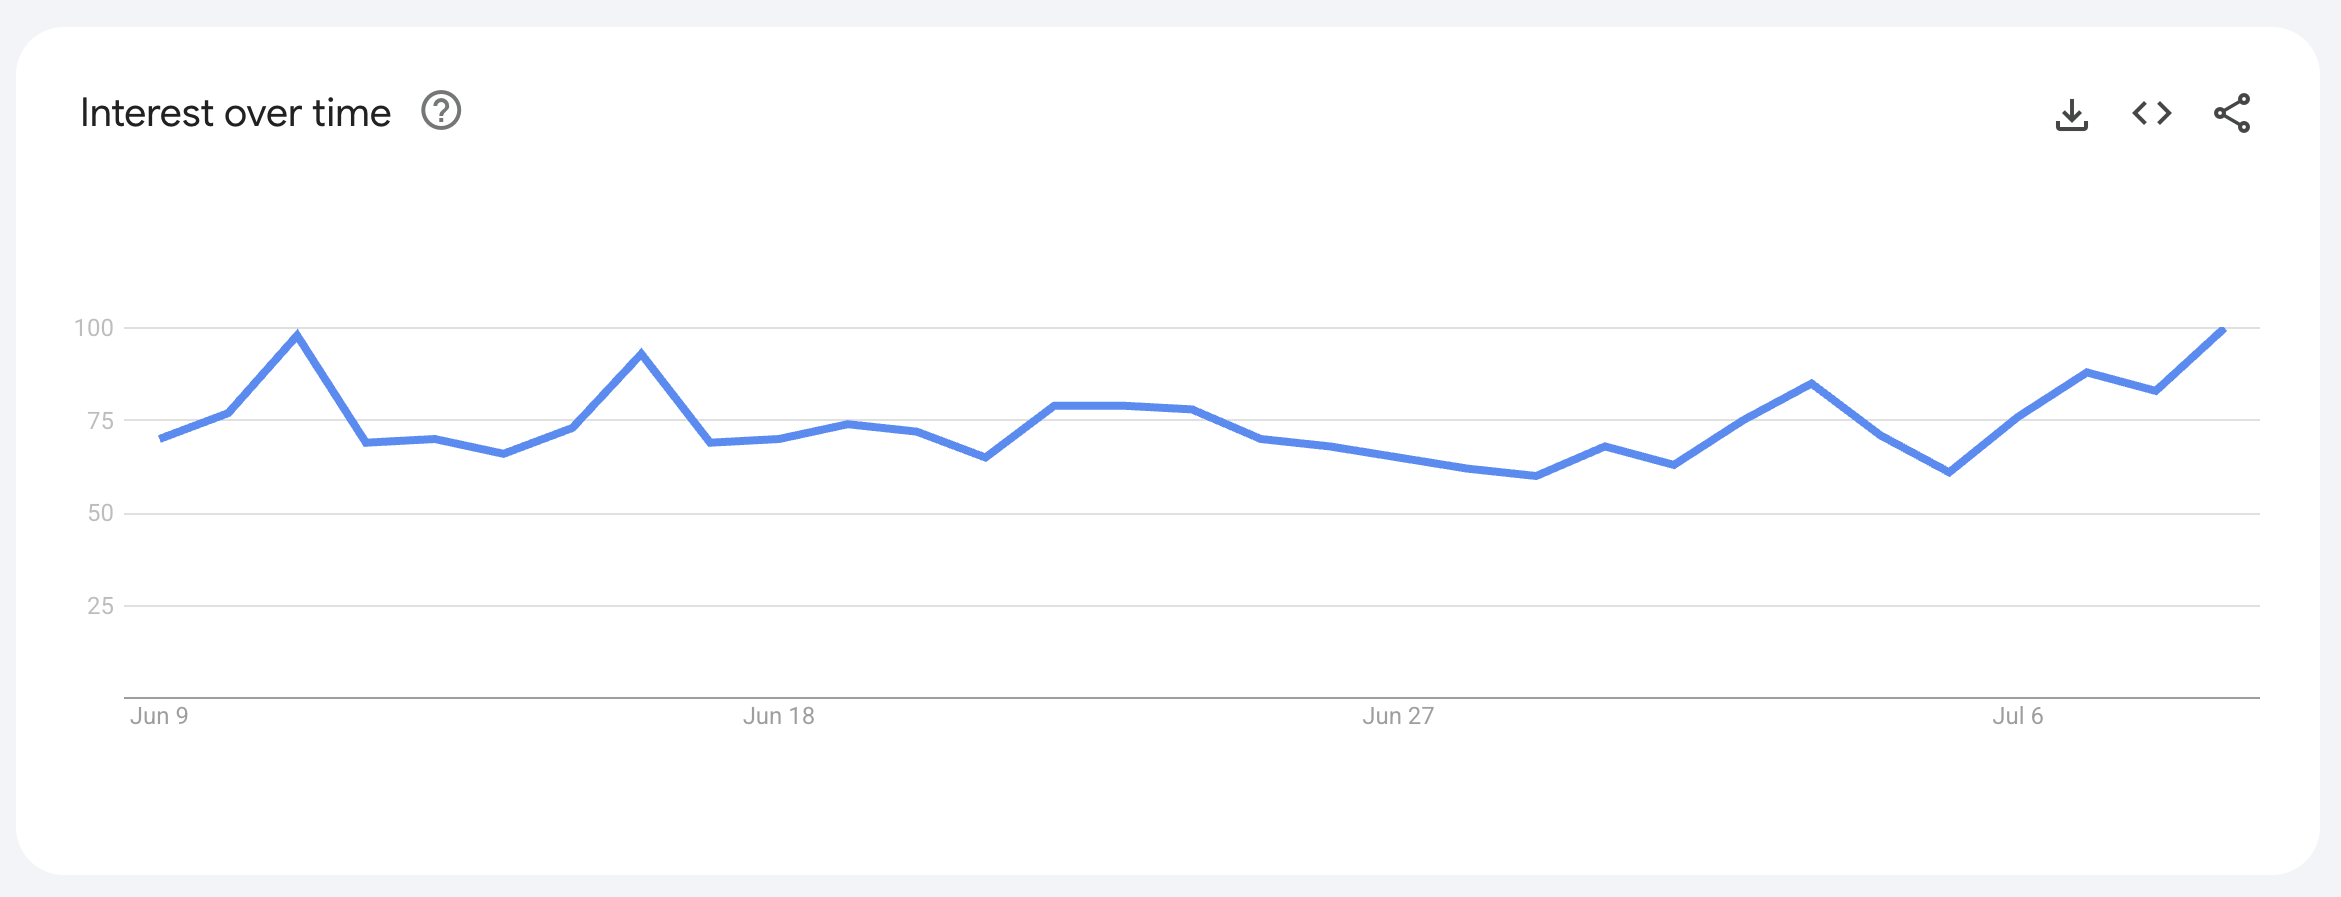Select the download arrow above the chart
2341x897 pixels.
click(2073, 113)
